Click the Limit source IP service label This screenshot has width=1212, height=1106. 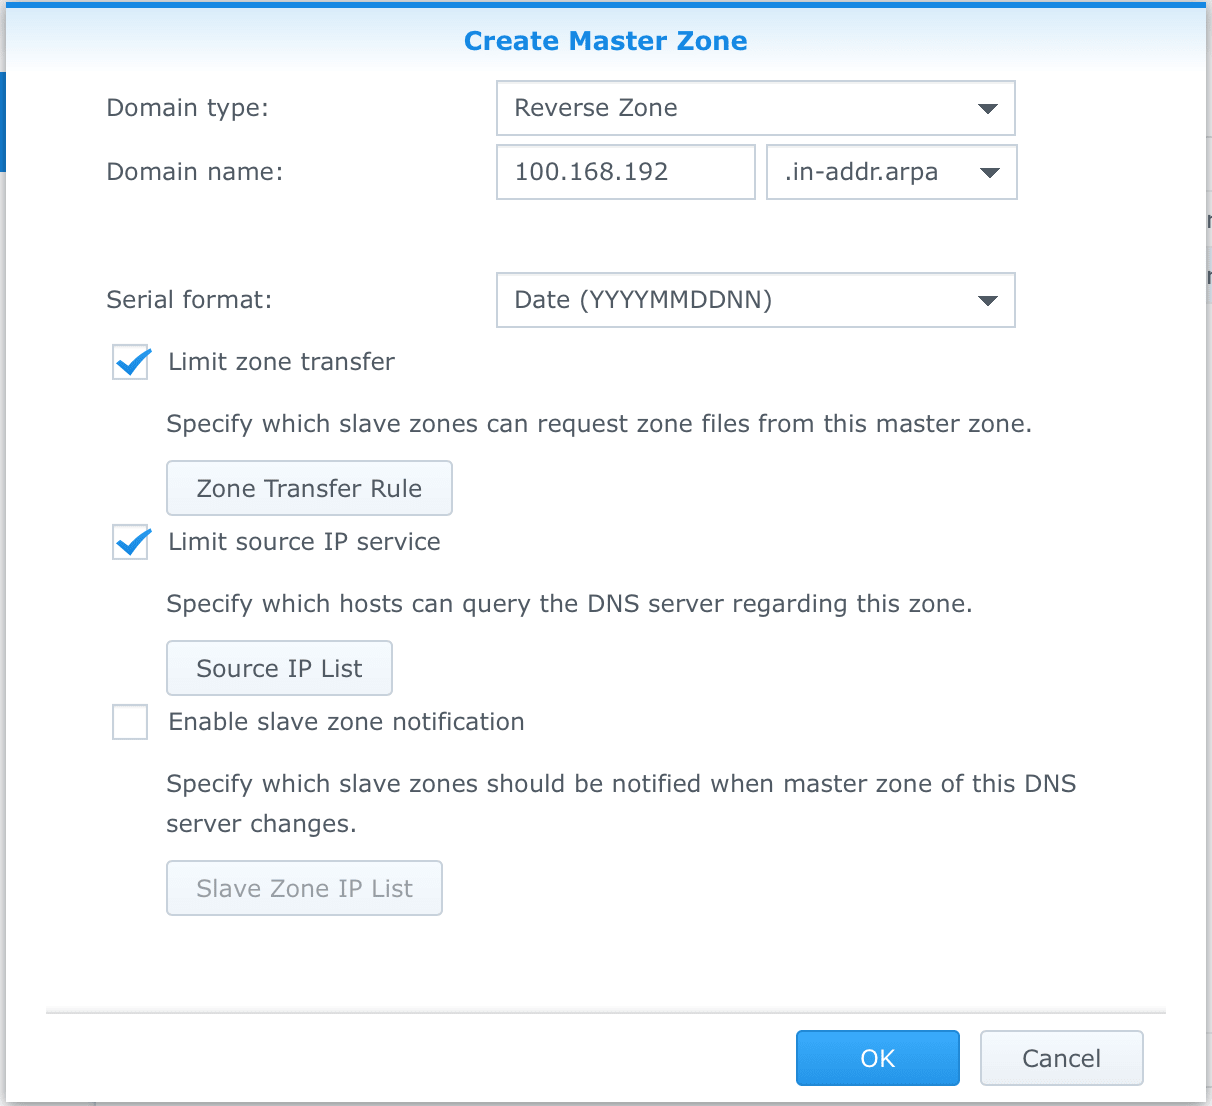305,542
